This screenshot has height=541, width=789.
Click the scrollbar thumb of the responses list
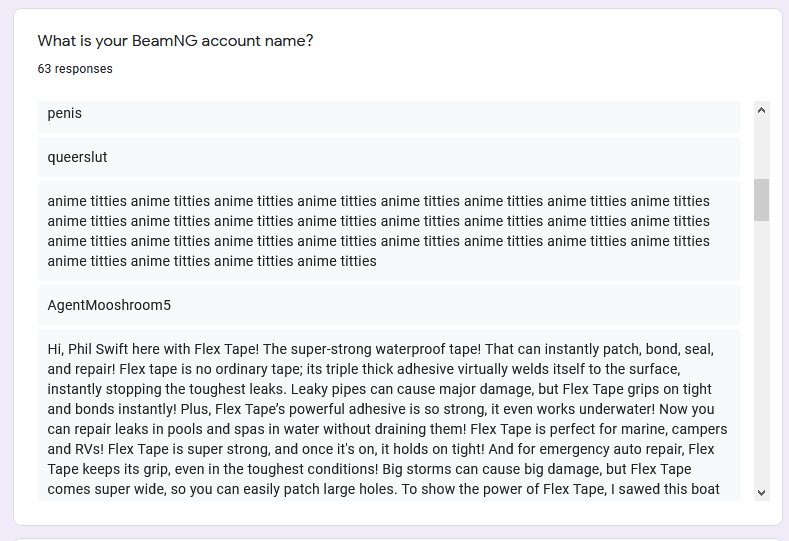pos(761,199)
